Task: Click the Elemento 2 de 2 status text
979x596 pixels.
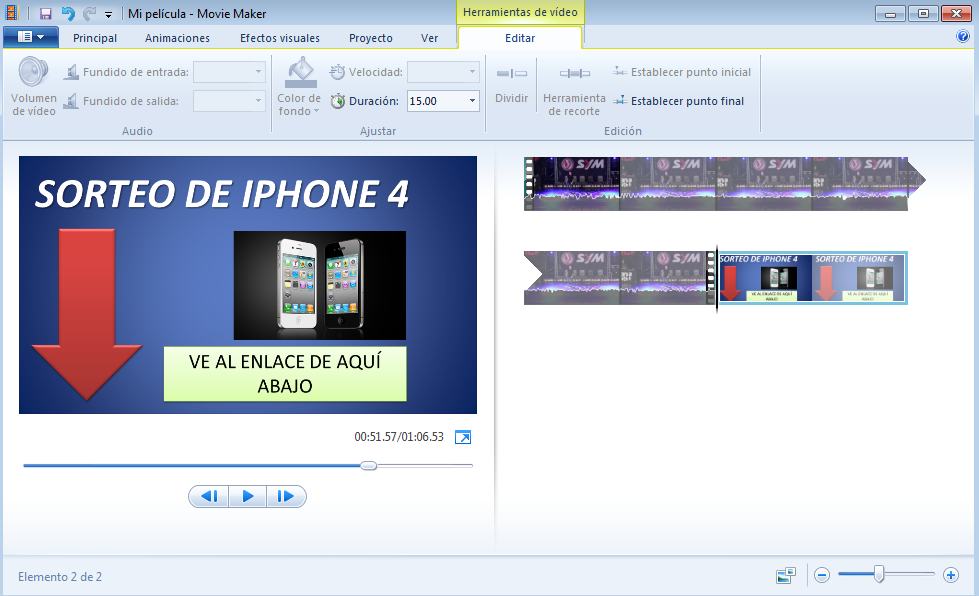Action: pyautogui.click(x=60, y=577)
